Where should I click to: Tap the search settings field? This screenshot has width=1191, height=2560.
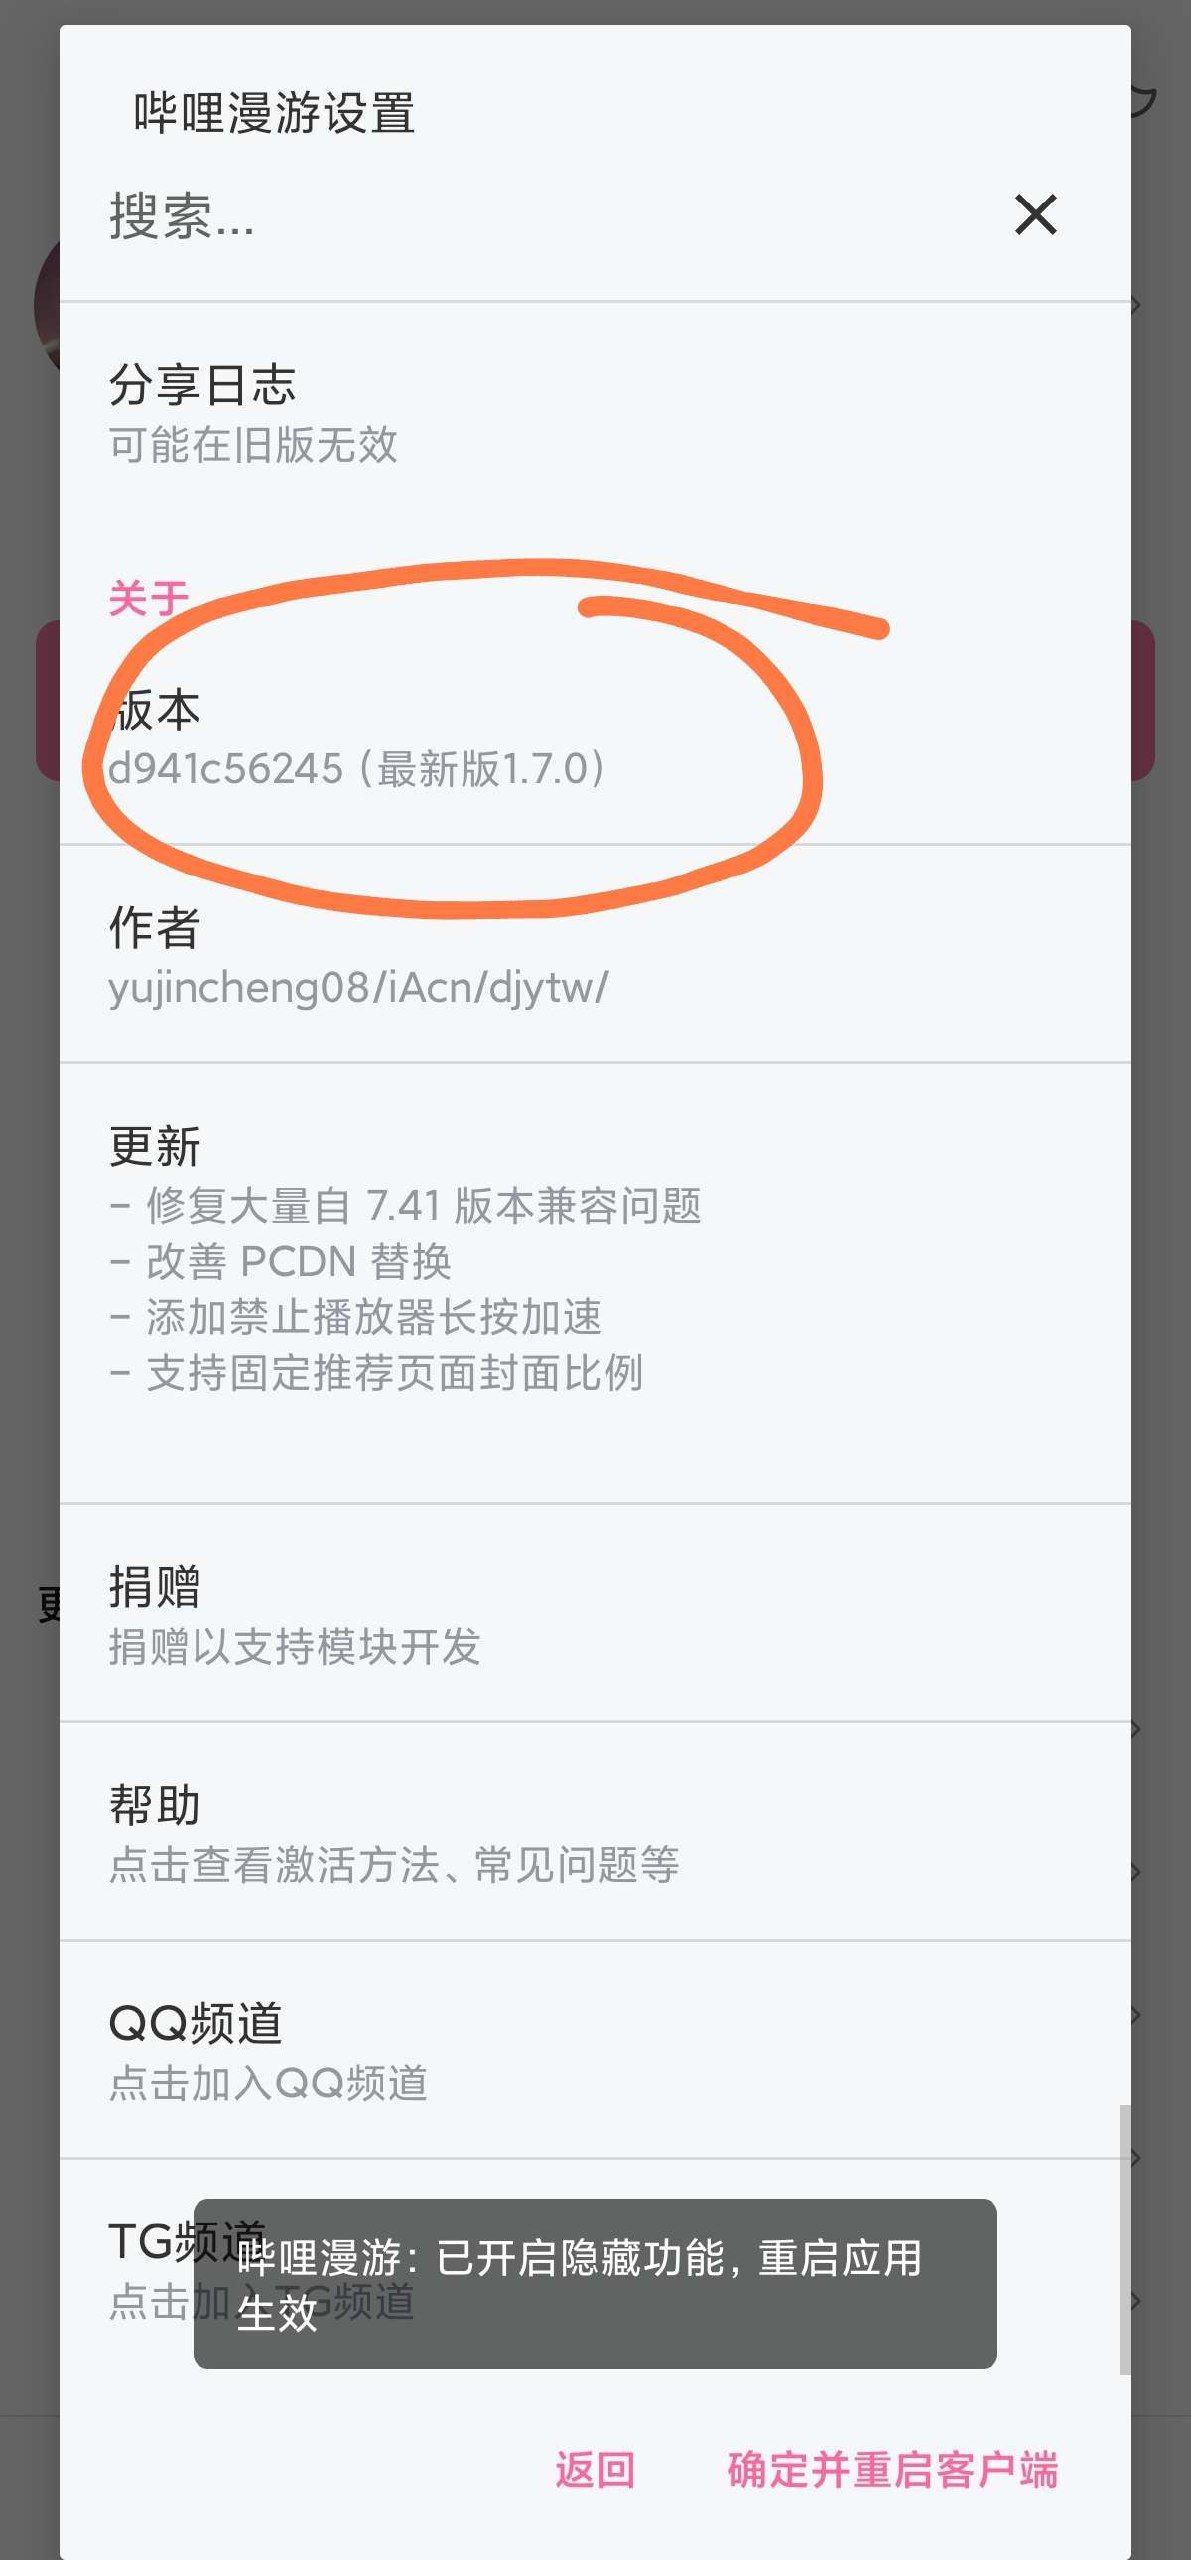[540, 216]
